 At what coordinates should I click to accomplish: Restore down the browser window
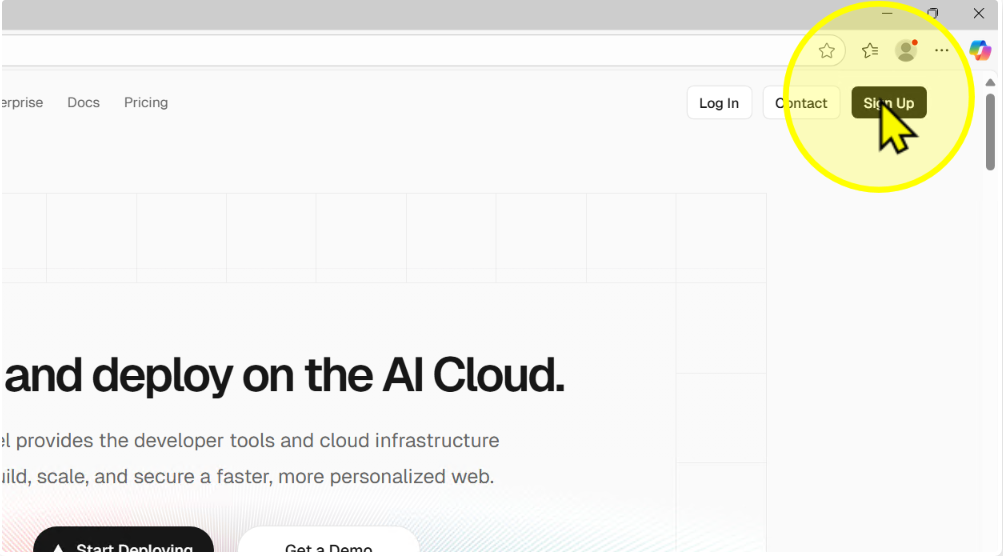pyautogui.click(x=933, y=13)
